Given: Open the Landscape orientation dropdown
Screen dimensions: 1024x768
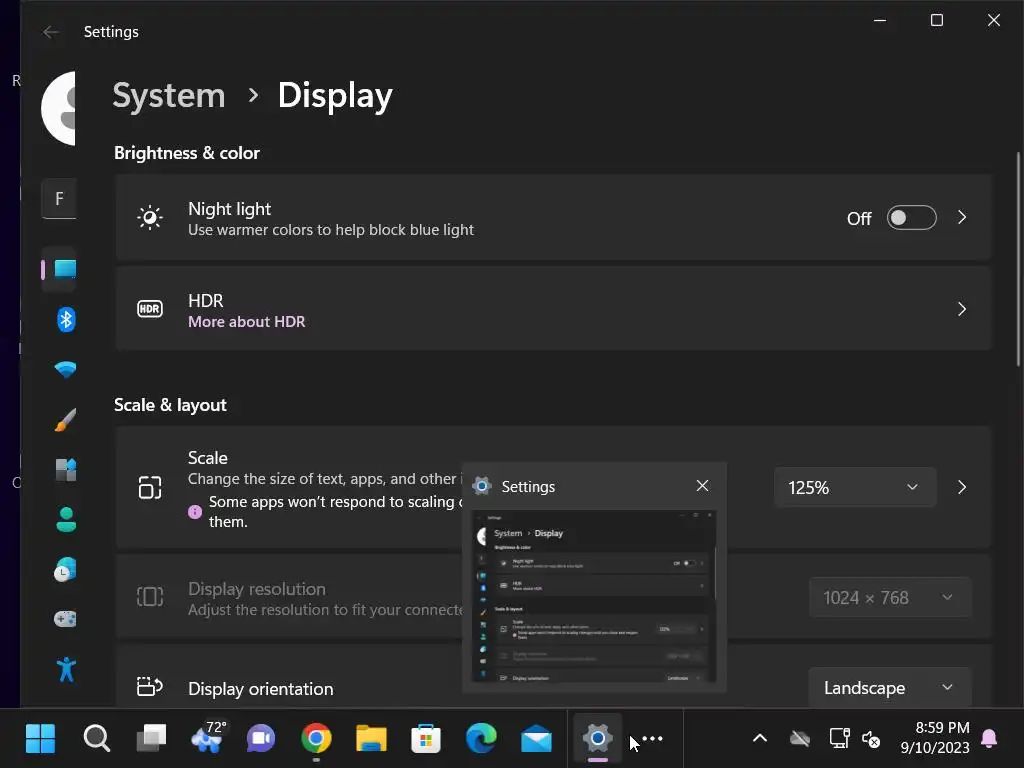Looking at the screenshot, I should point(889,688).
